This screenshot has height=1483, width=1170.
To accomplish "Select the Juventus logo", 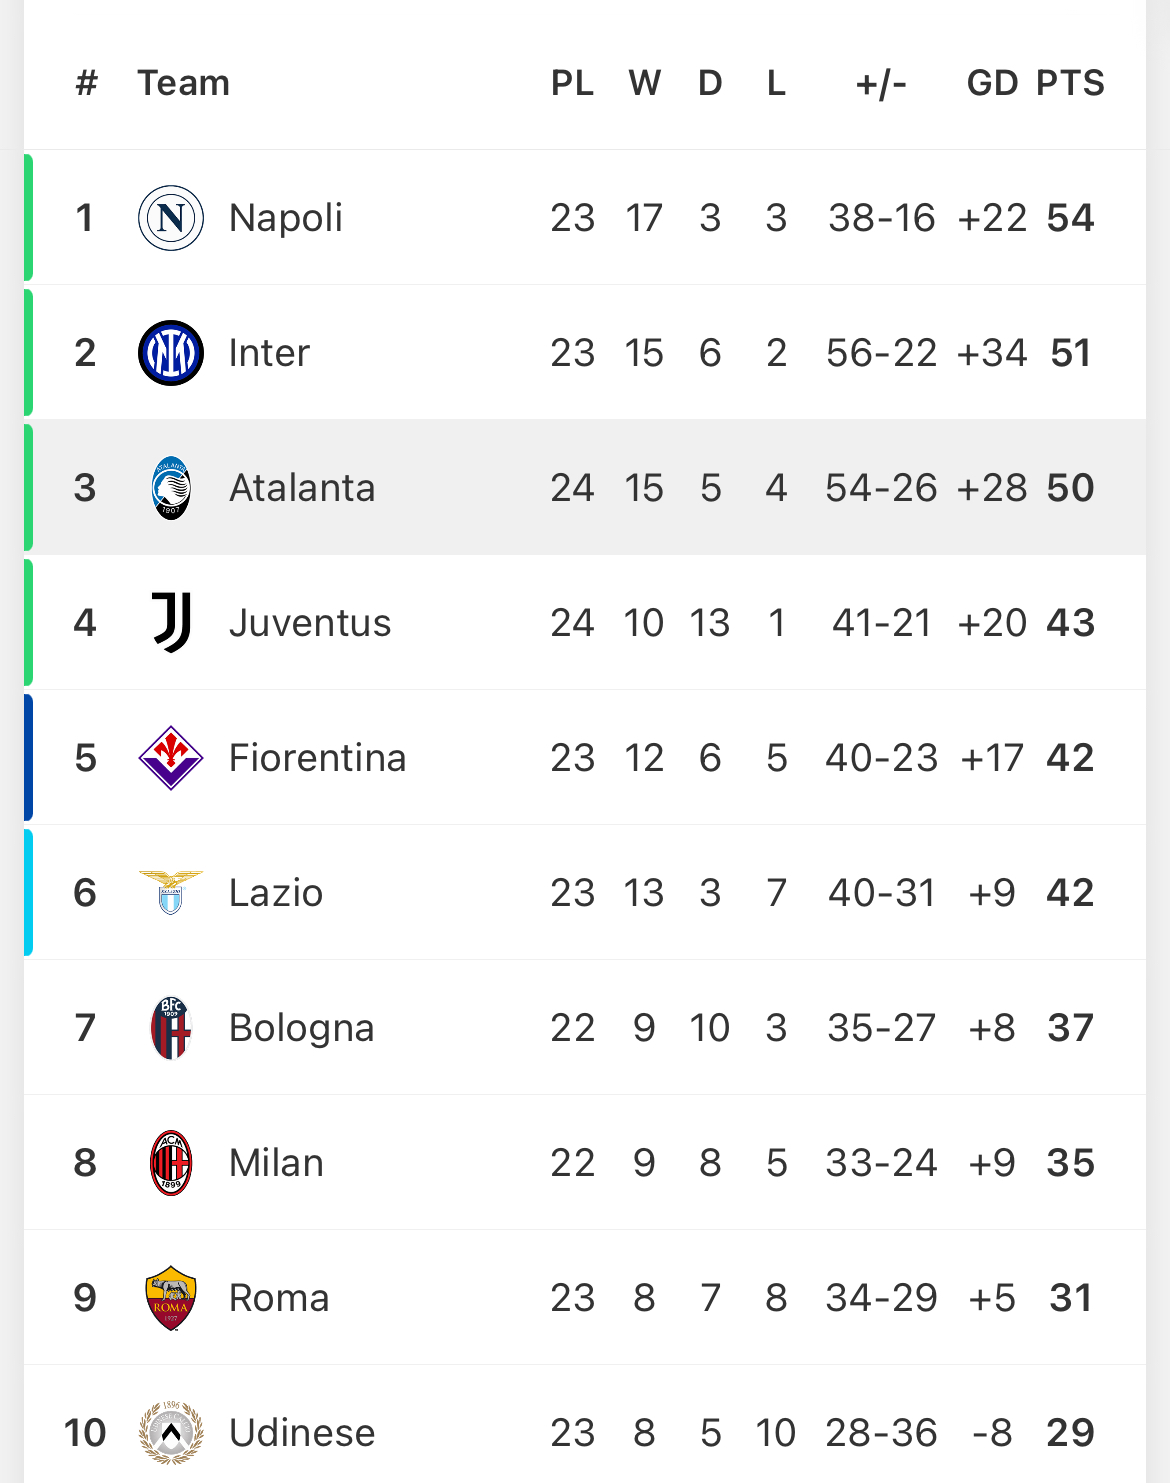I will click(x=171, y=623).
